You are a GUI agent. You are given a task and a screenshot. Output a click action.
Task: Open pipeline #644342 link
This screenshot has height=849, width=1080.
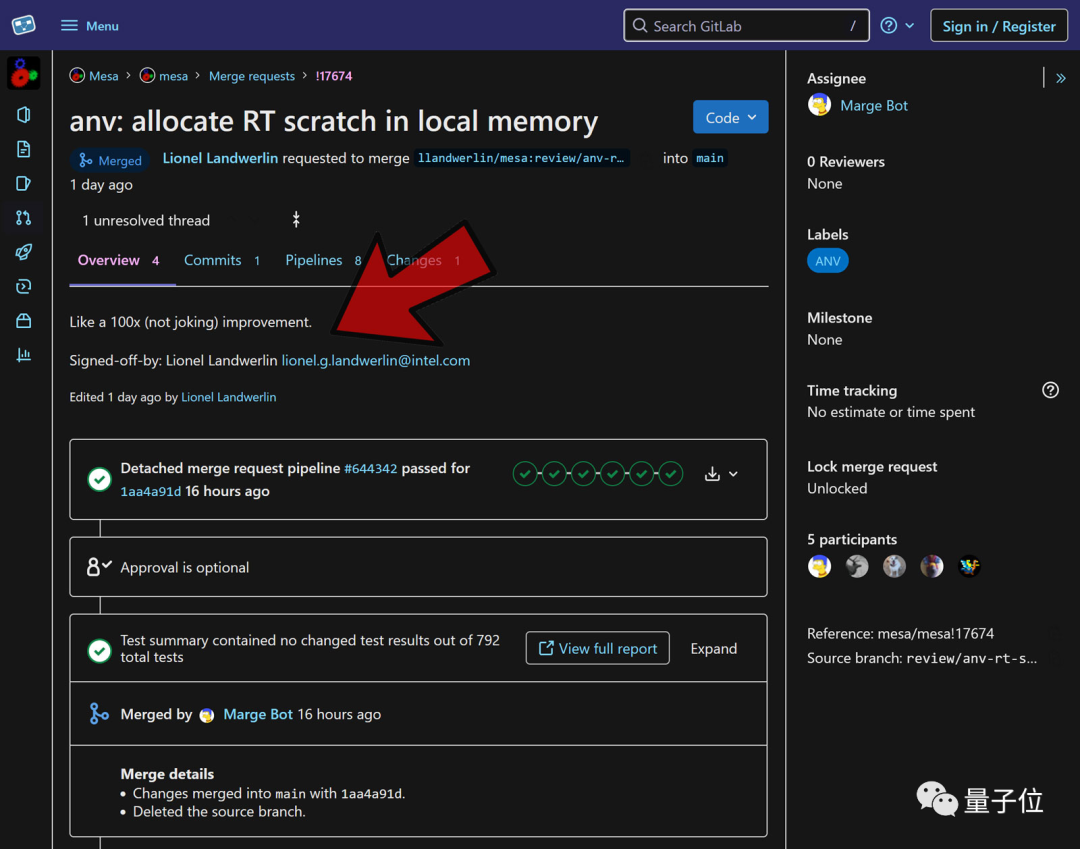pos(371,469)
